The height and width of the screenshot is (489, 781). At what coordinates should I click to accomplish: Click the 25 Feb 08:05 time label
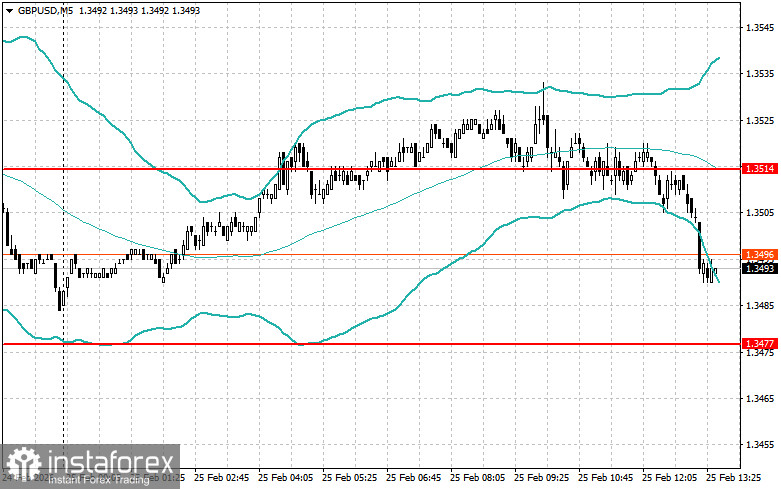478,478
